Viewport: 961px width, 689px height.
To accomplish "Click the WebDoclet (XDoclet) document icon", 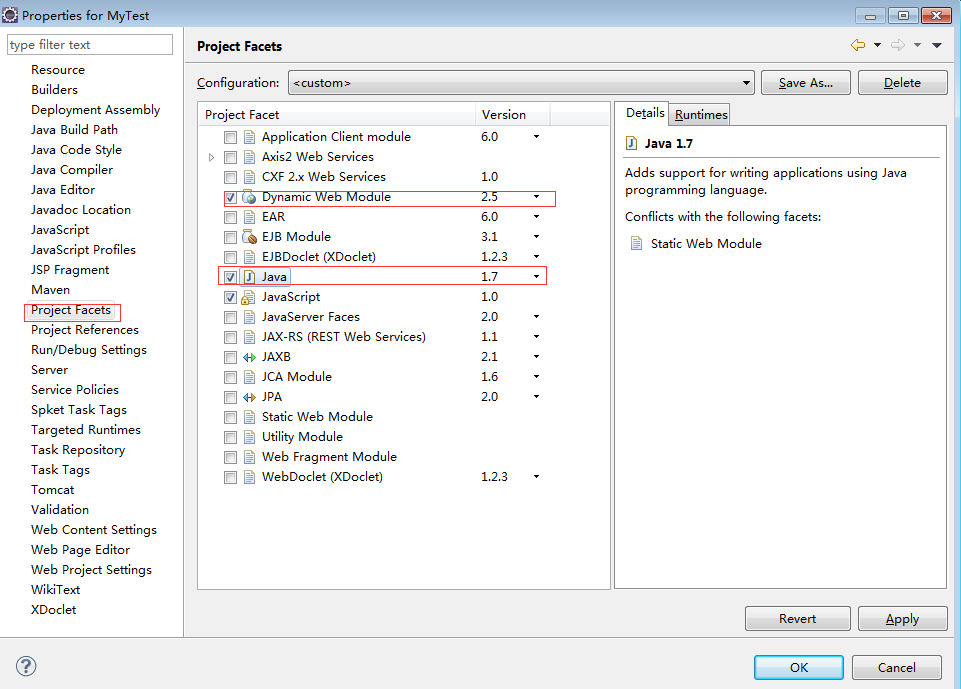I will click(249, 477).
